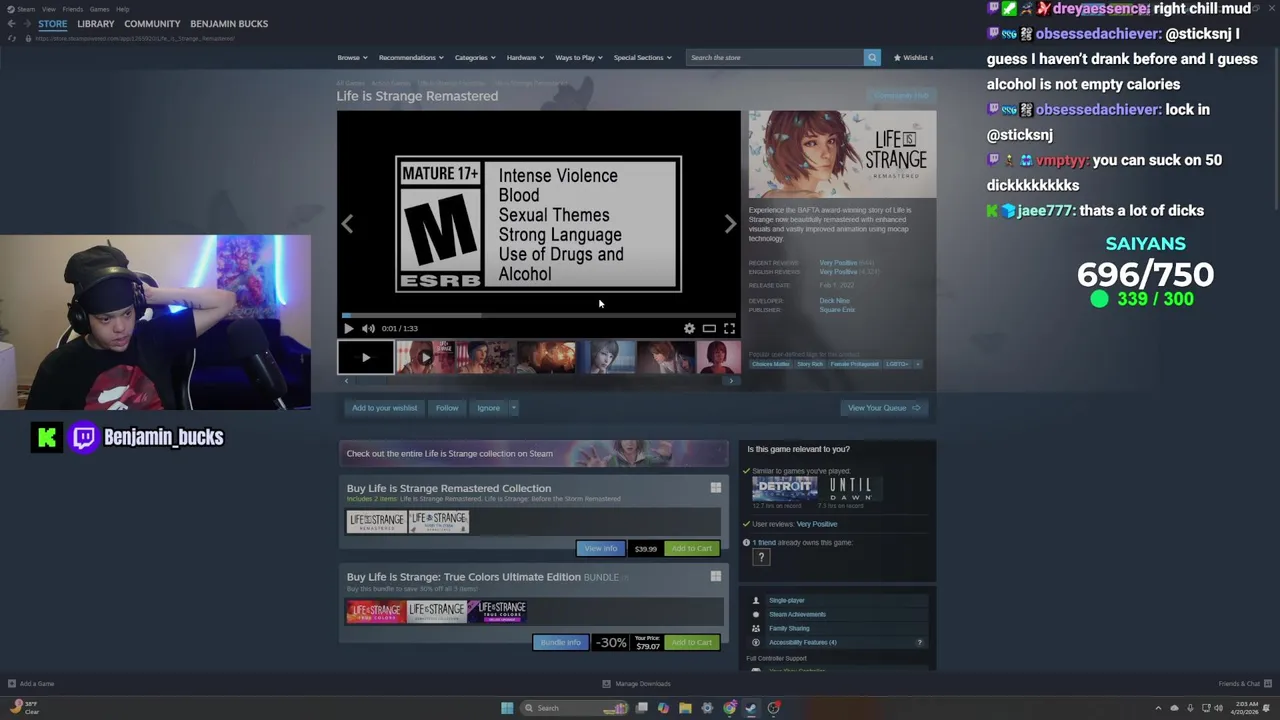Click Add to your wishlist button
Image resolution: width=1280 pixels, height=720 pixels.
pos(384,408)
